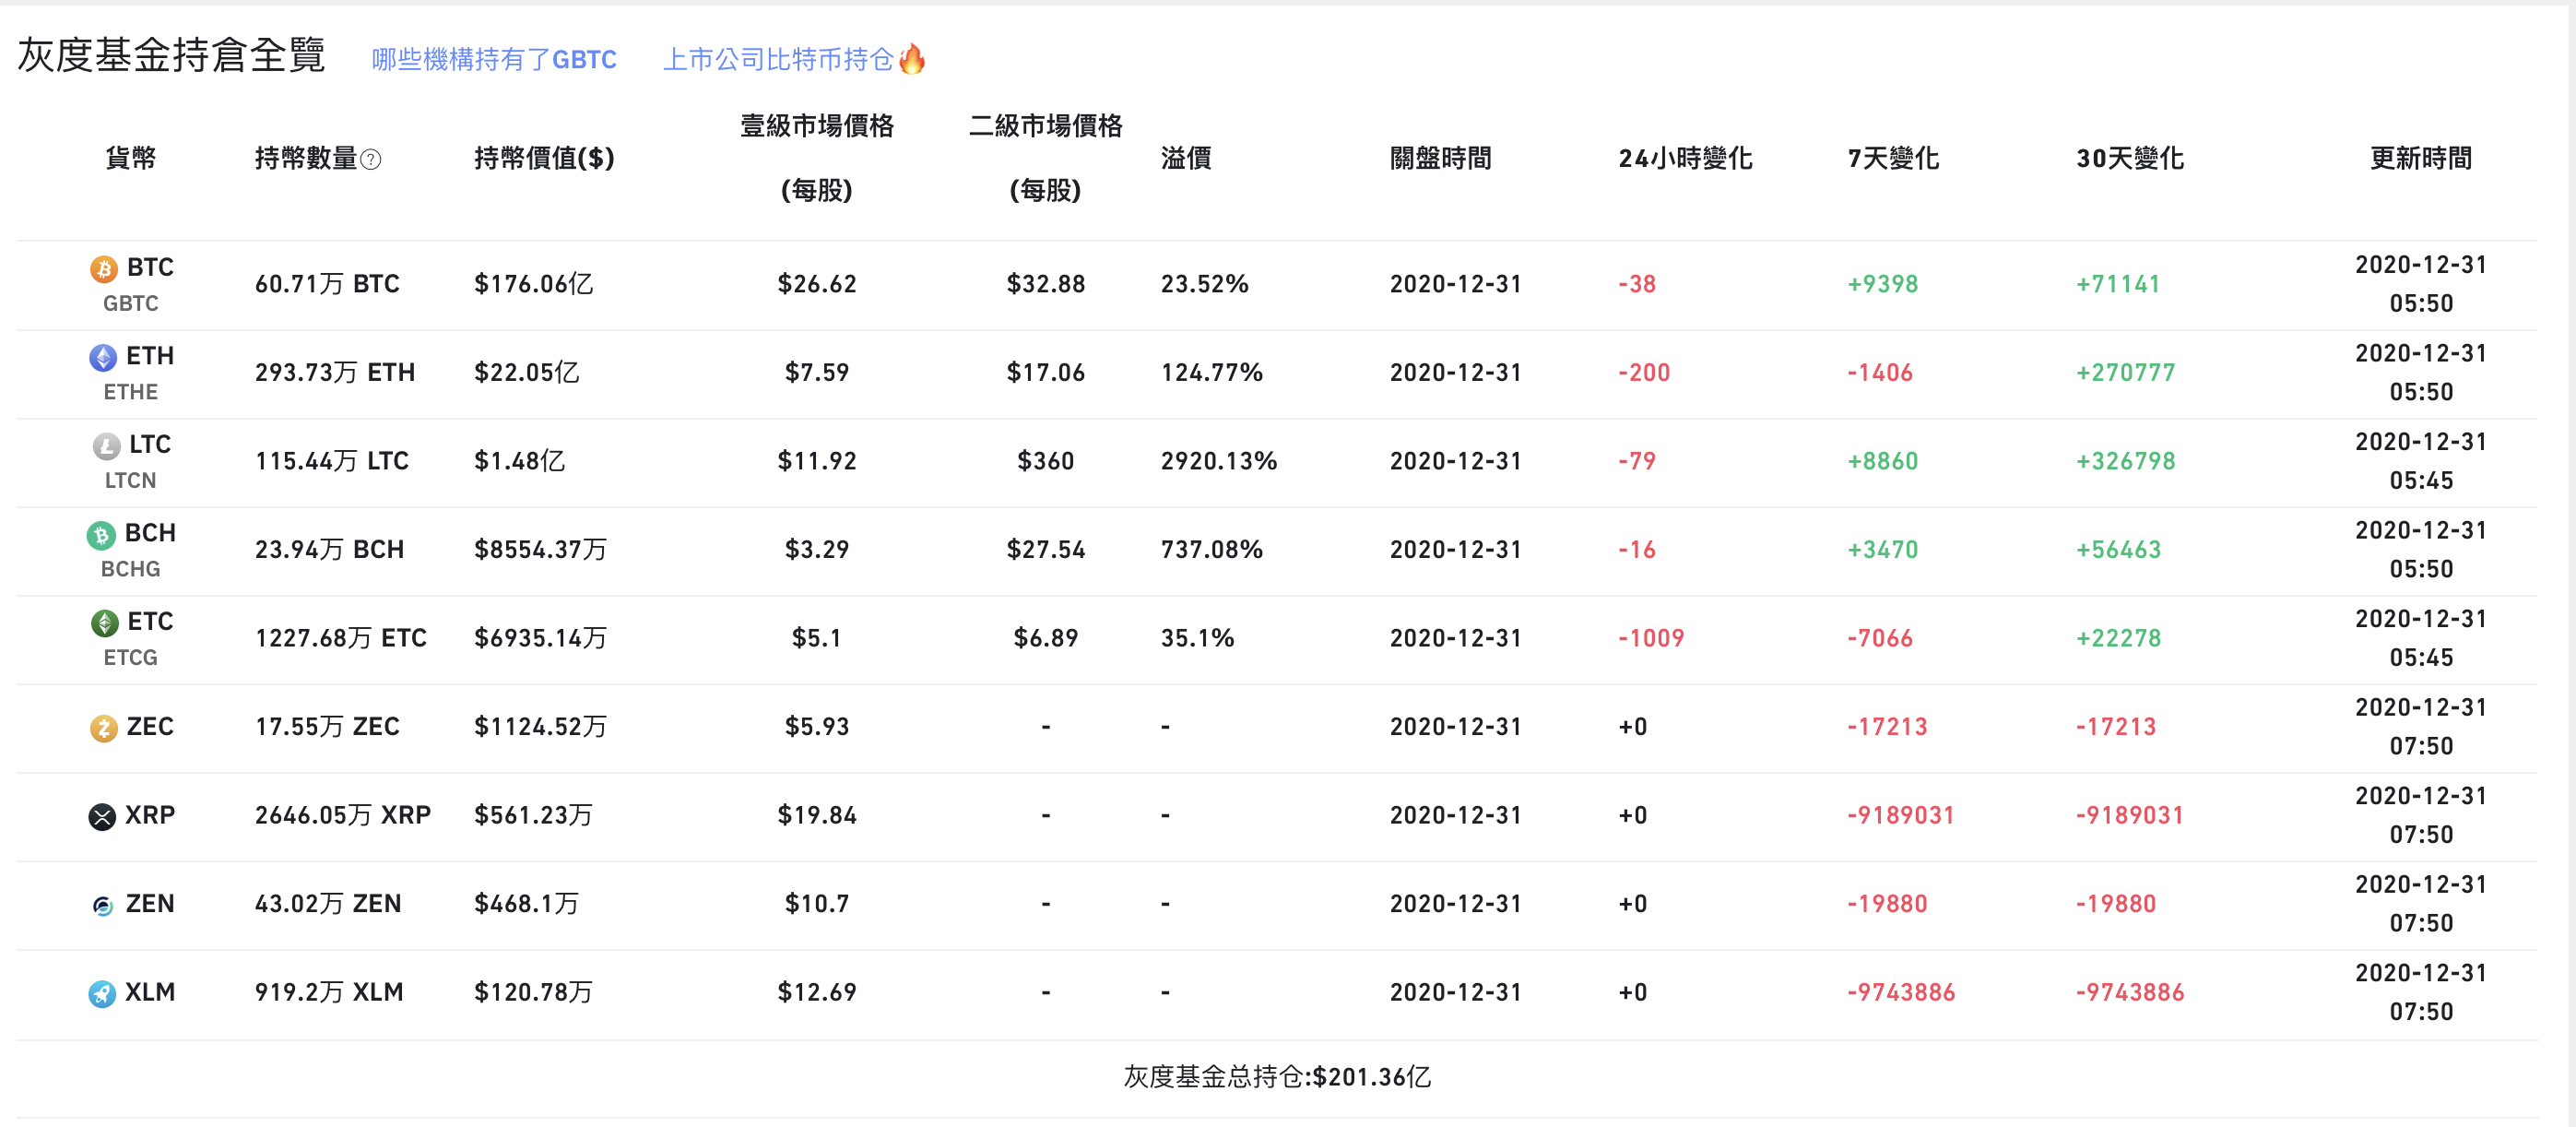The image size is (2576, 1127).
Task: Open the 哪些機構持有了GBTC link
Action: click(494, 60)
